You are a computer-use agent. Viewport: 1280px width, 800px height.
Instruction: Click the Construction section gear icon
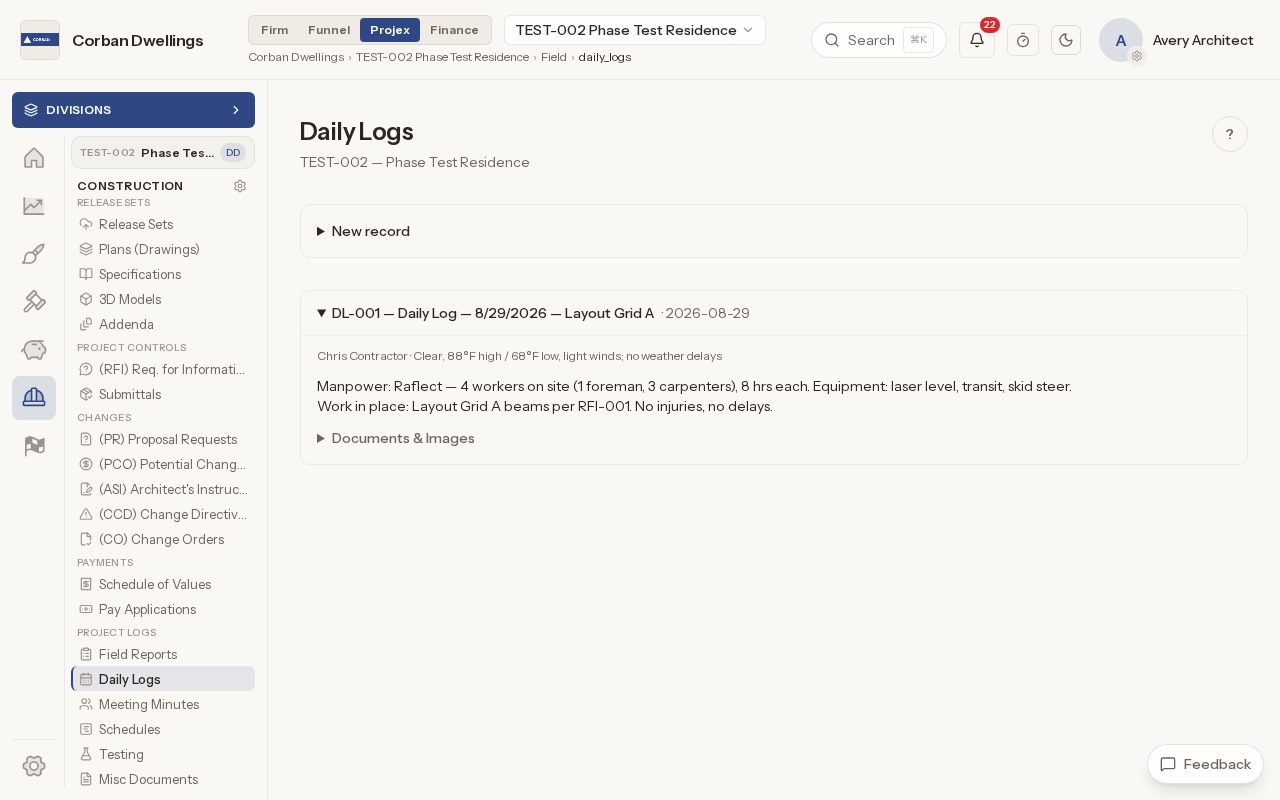tap(240, 186)
